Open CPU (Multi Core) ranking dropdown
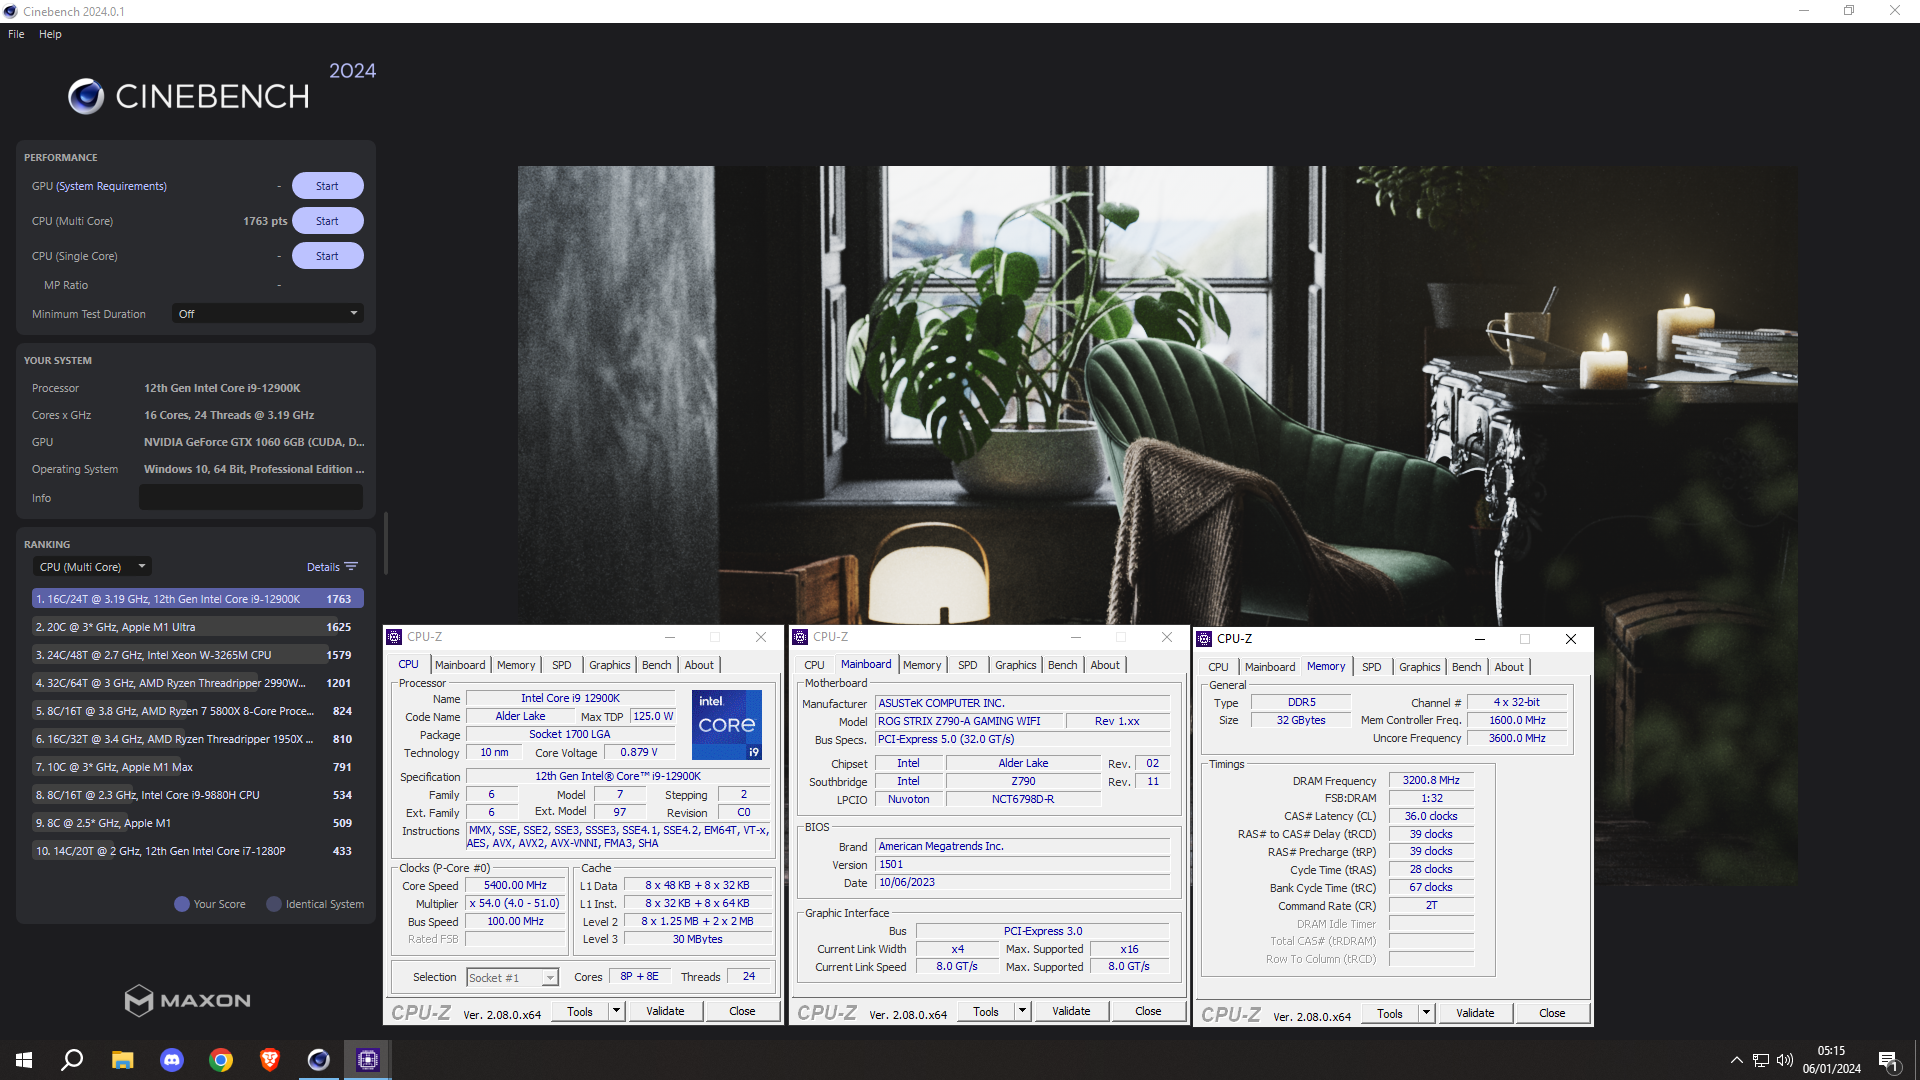The height and width of the screenshot is (1080, 1920). [92, 567]
